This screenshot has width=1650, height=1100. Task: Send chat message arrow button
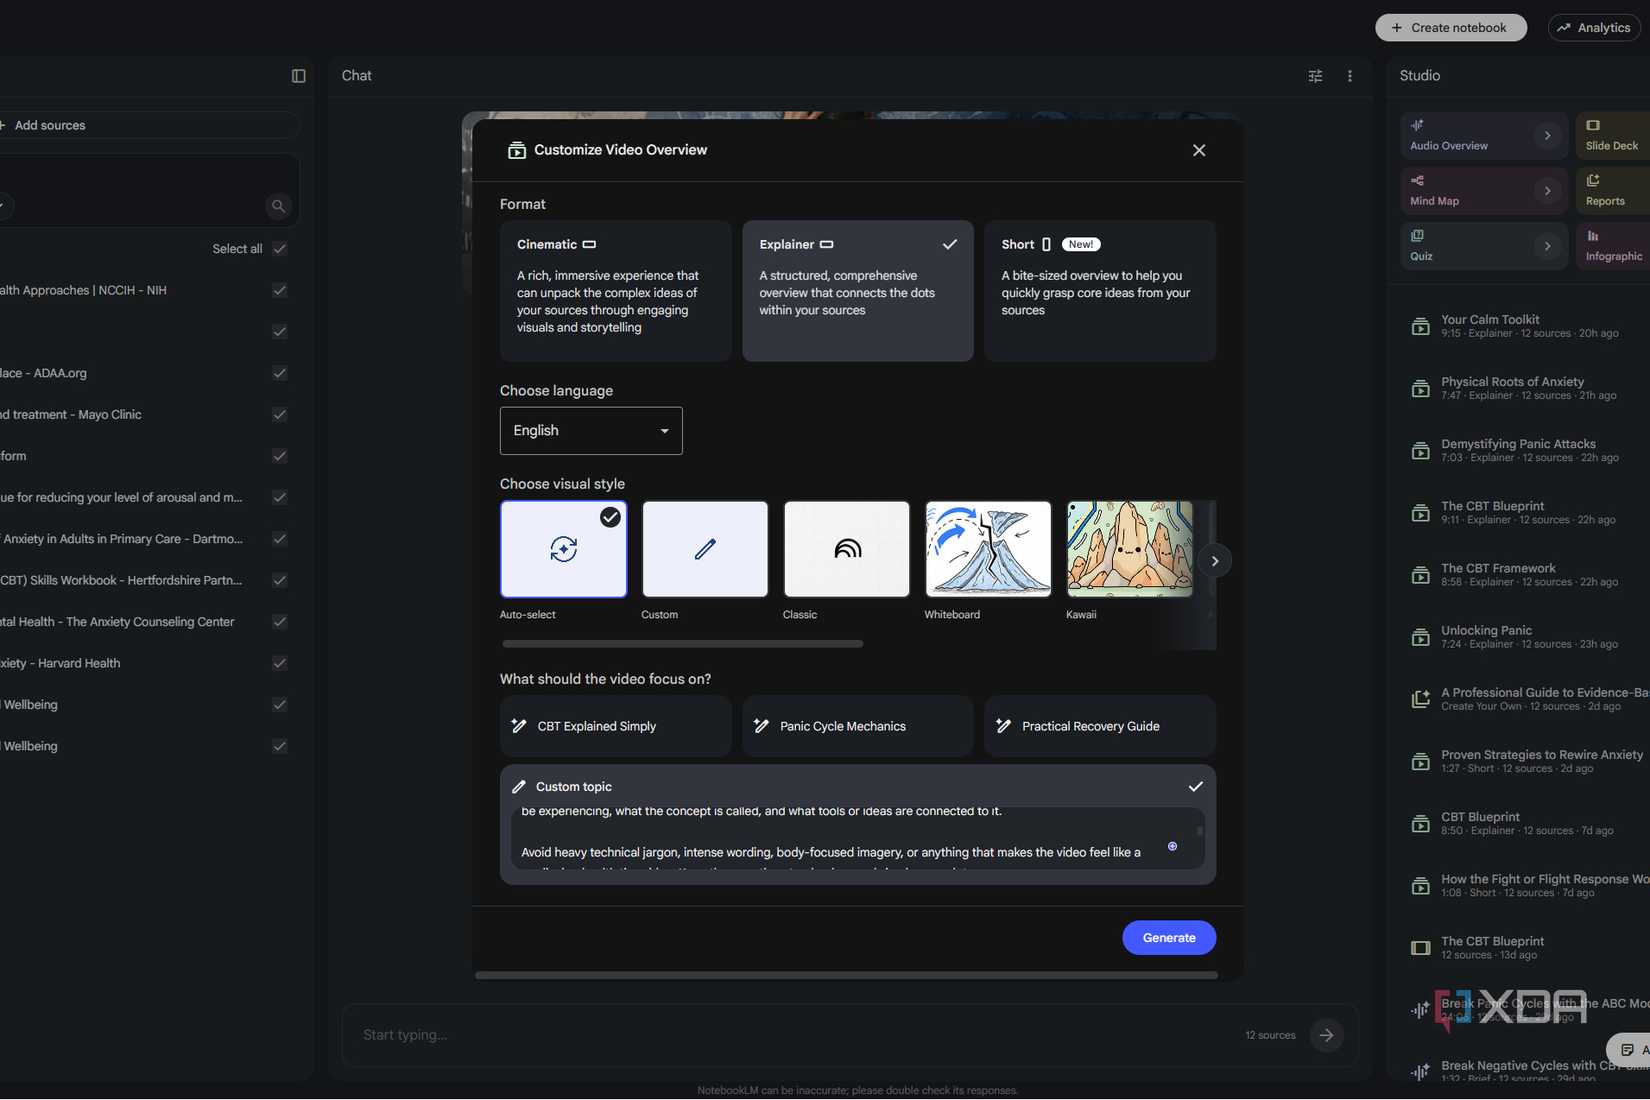(1327, 1035)
